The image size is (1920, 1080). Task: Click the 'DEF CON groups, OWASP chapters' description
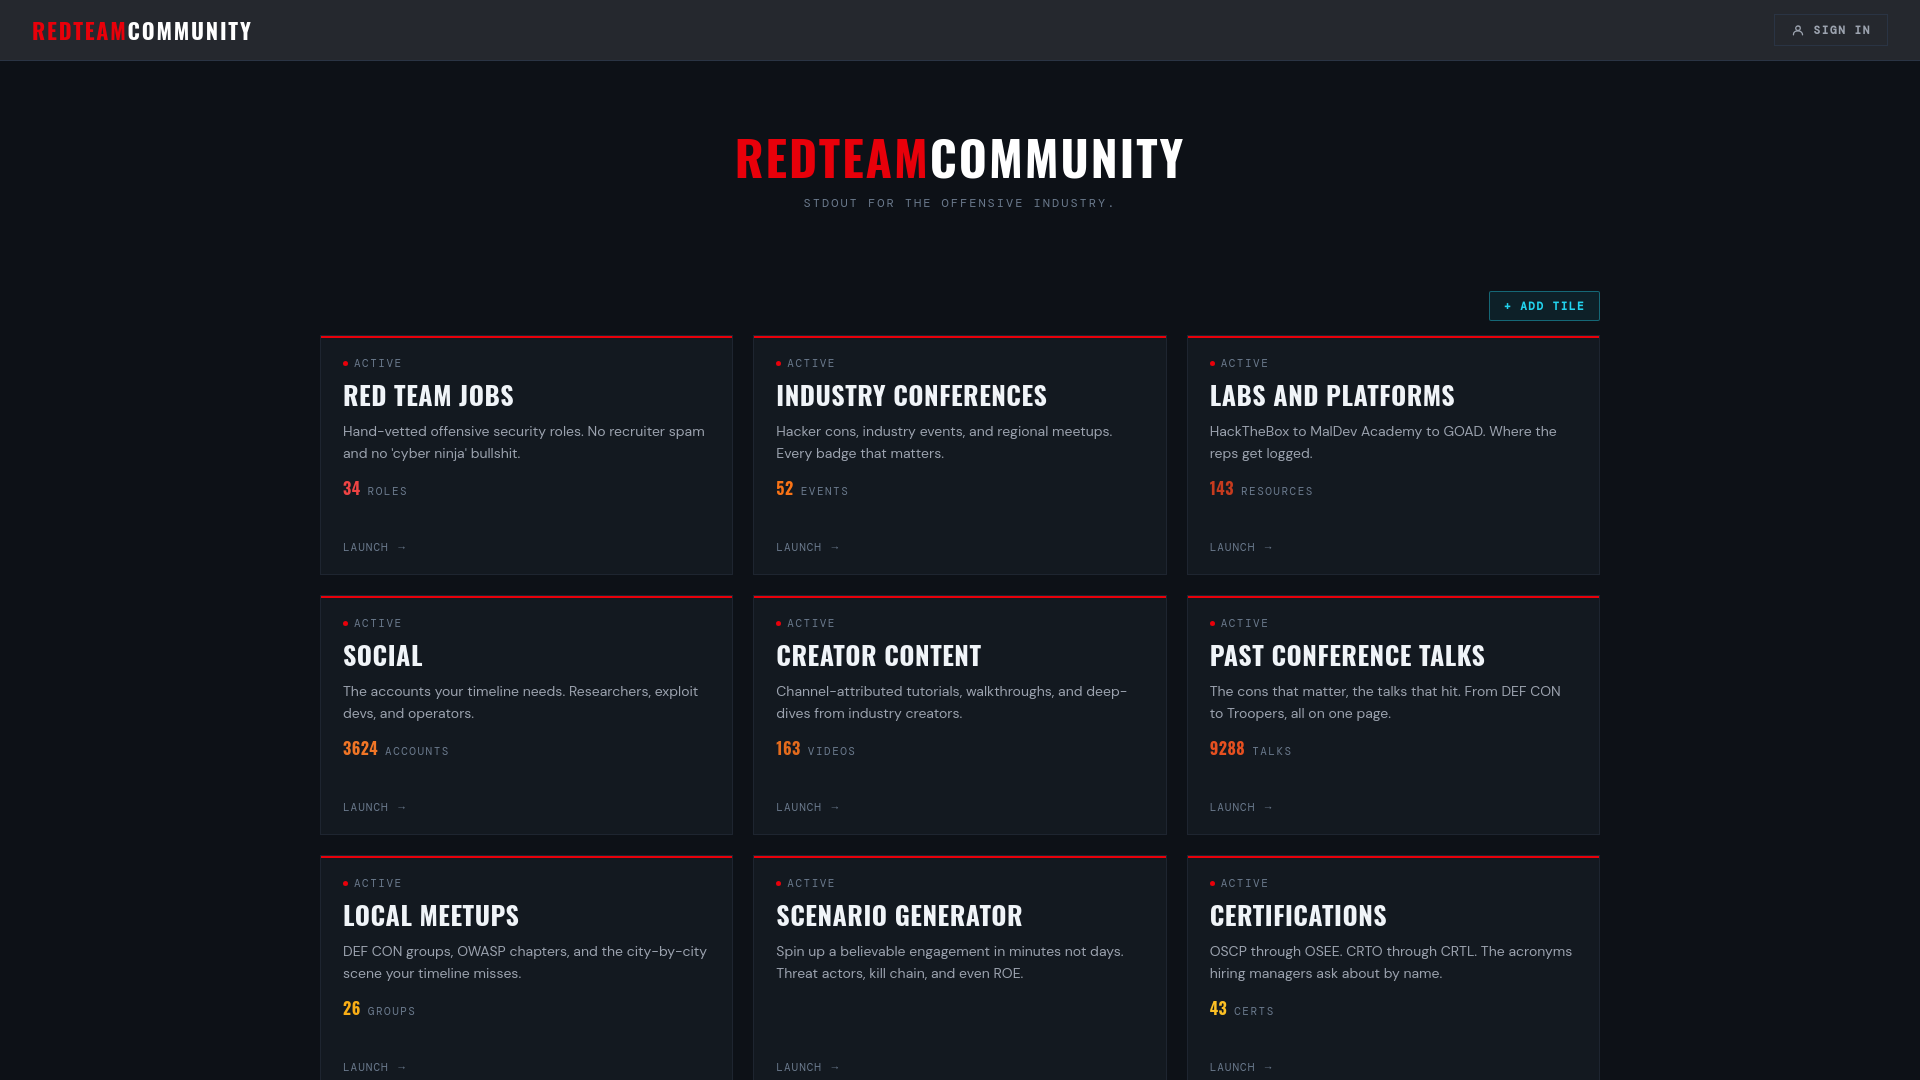tap(525, 963)
